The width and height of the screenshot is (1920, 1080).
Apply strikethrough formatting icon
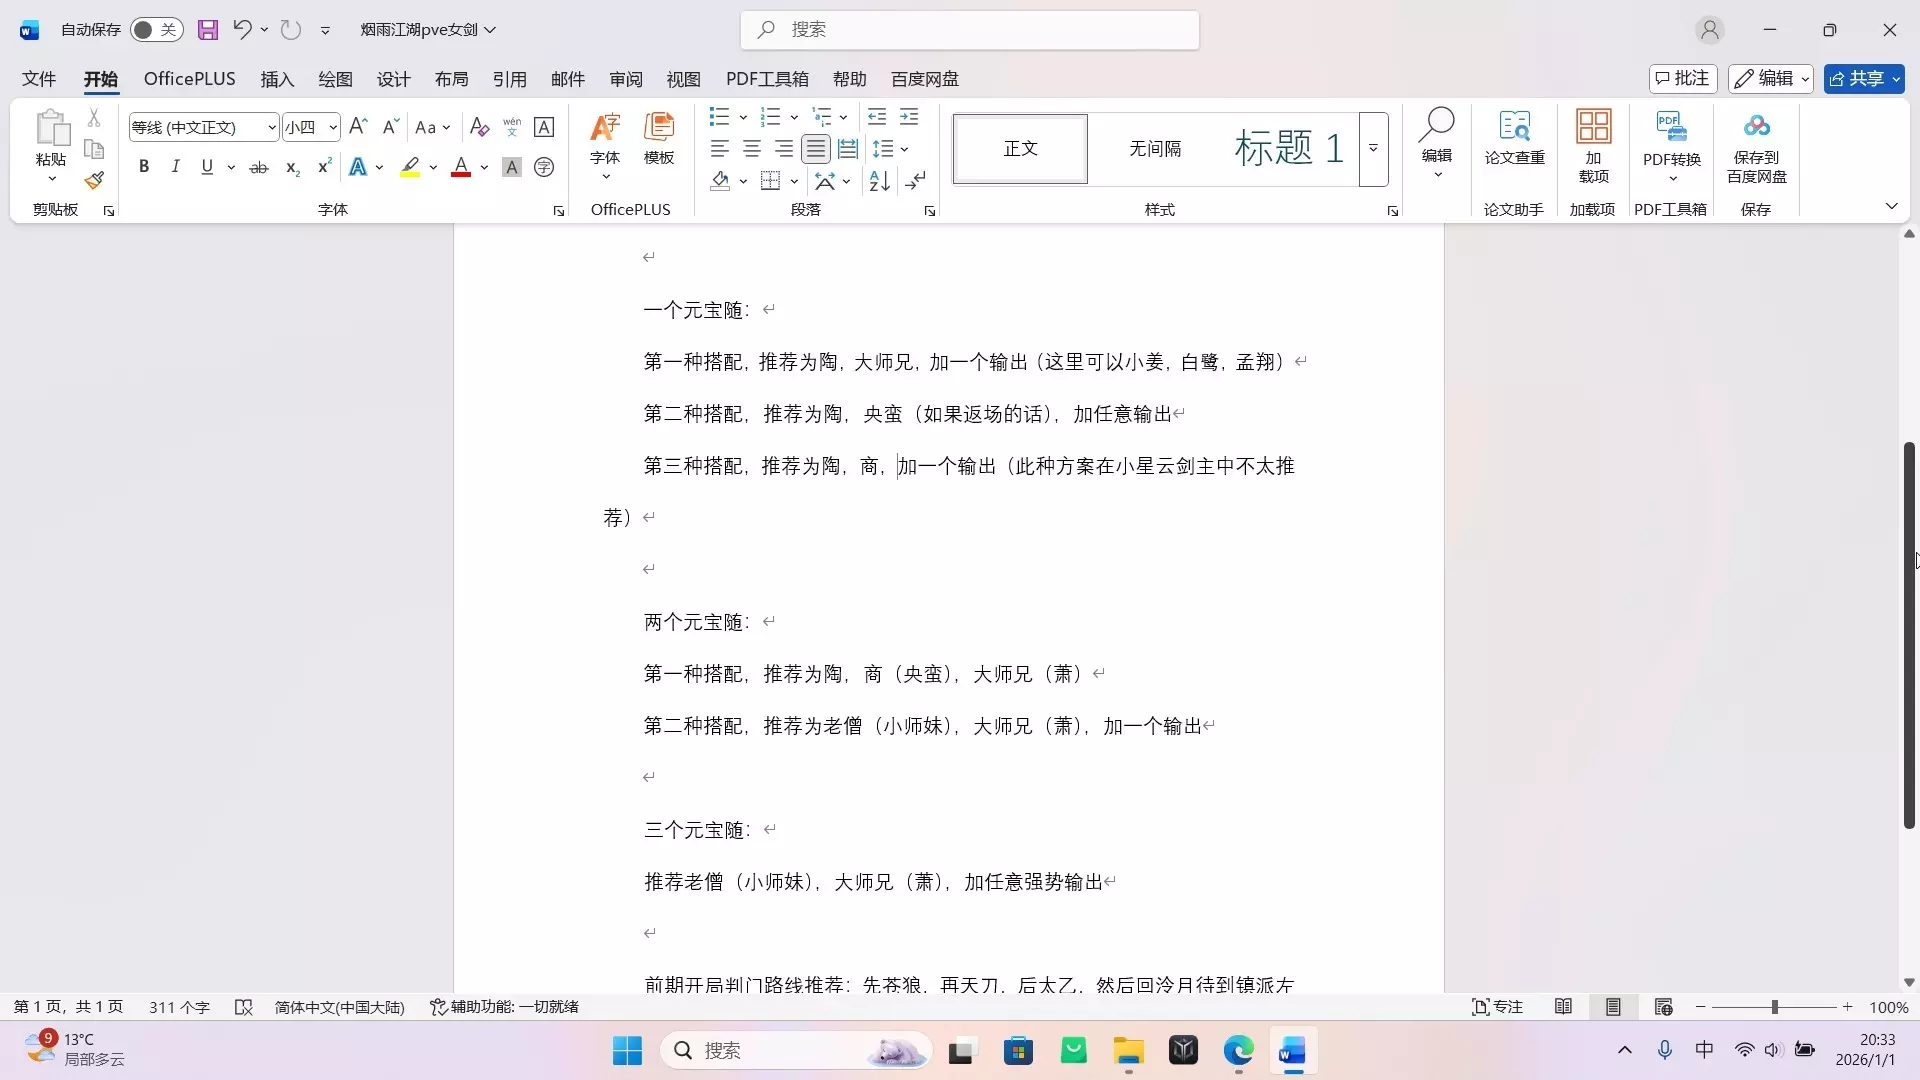pos(259,168)
